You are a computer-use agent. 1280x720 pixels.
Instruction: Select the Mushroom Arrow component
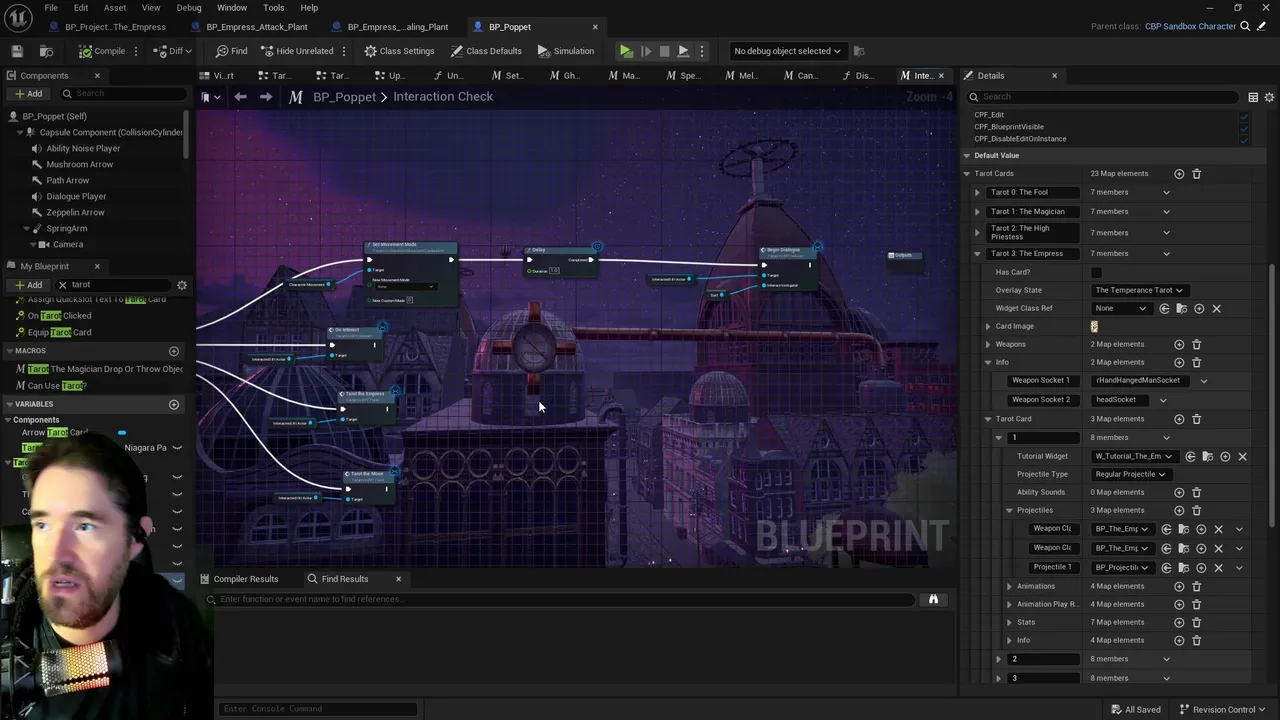(80, 164)
